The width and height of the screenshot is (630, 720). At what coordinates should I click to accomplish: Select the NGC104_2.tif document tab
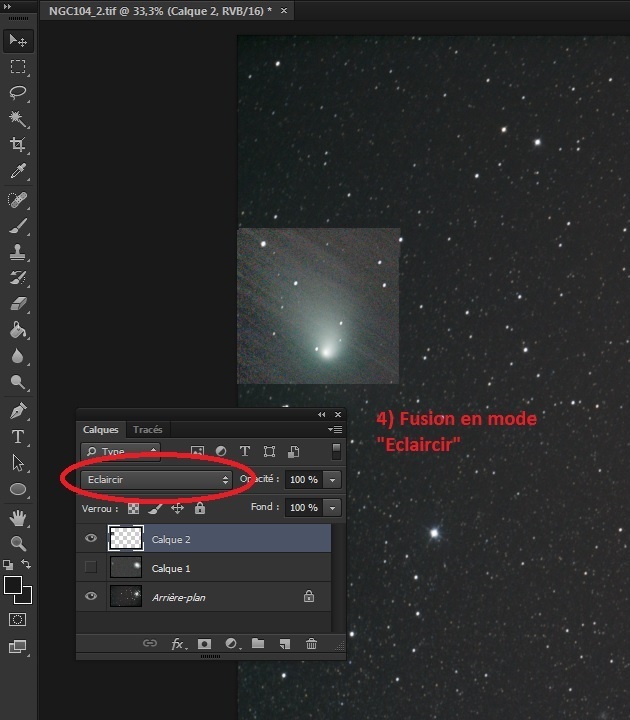point(160,11)
